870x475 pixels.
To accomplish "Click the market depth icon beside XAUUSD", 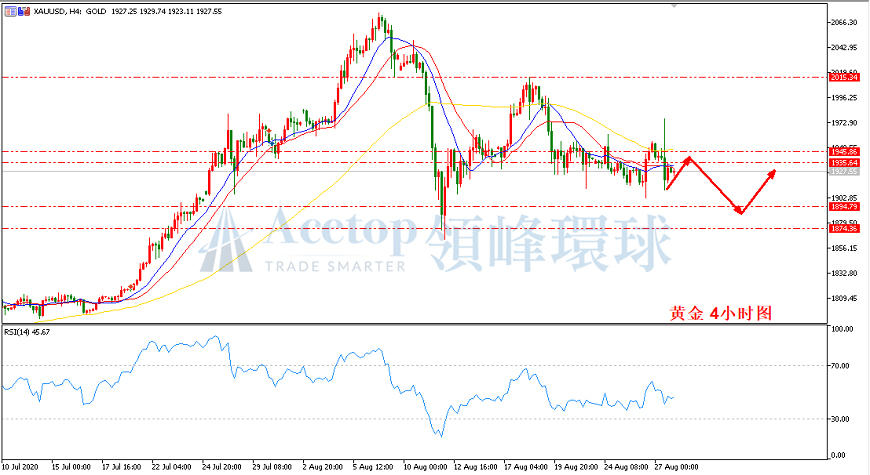I will 24,11.
